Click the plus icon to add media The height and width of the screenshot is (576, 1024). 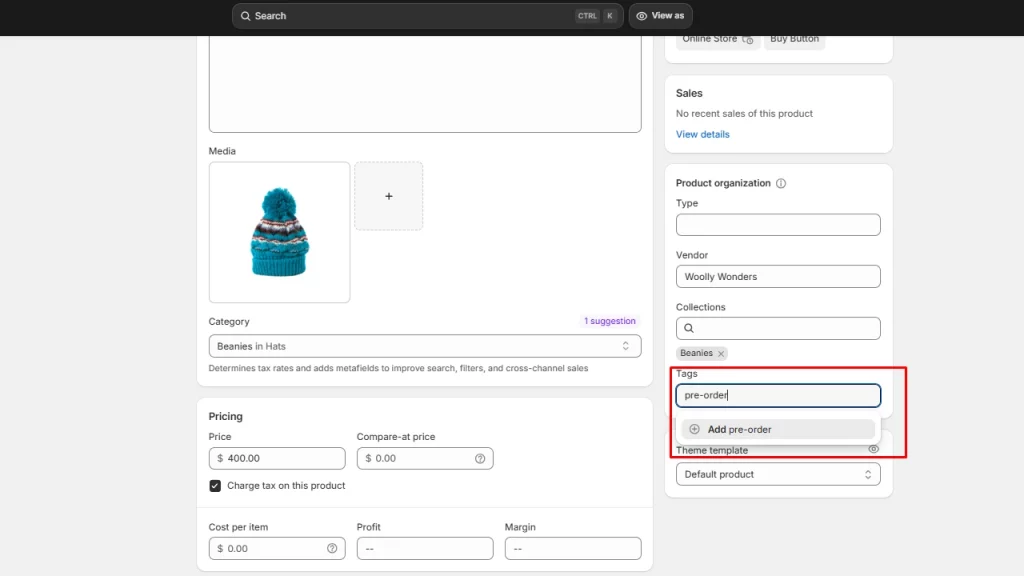click(389, 196)
